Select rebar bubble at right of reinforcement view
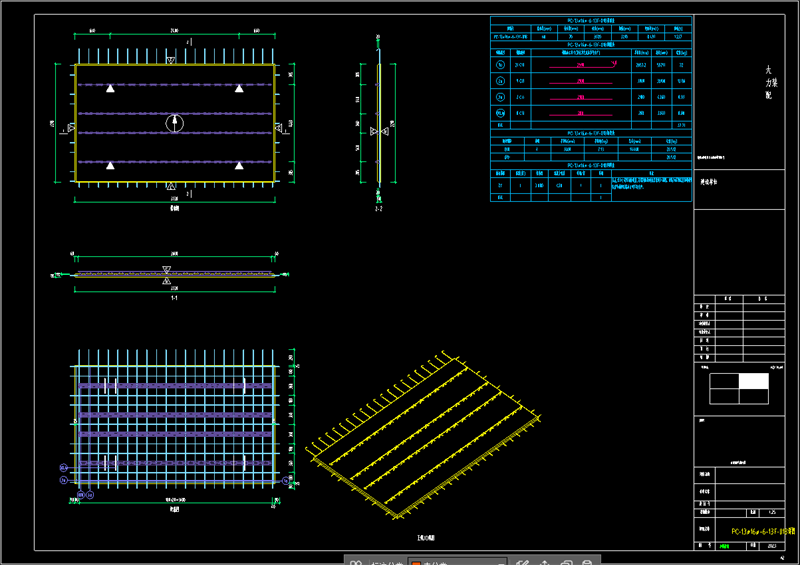The image size is (800, 565). (x=286, y=480)
